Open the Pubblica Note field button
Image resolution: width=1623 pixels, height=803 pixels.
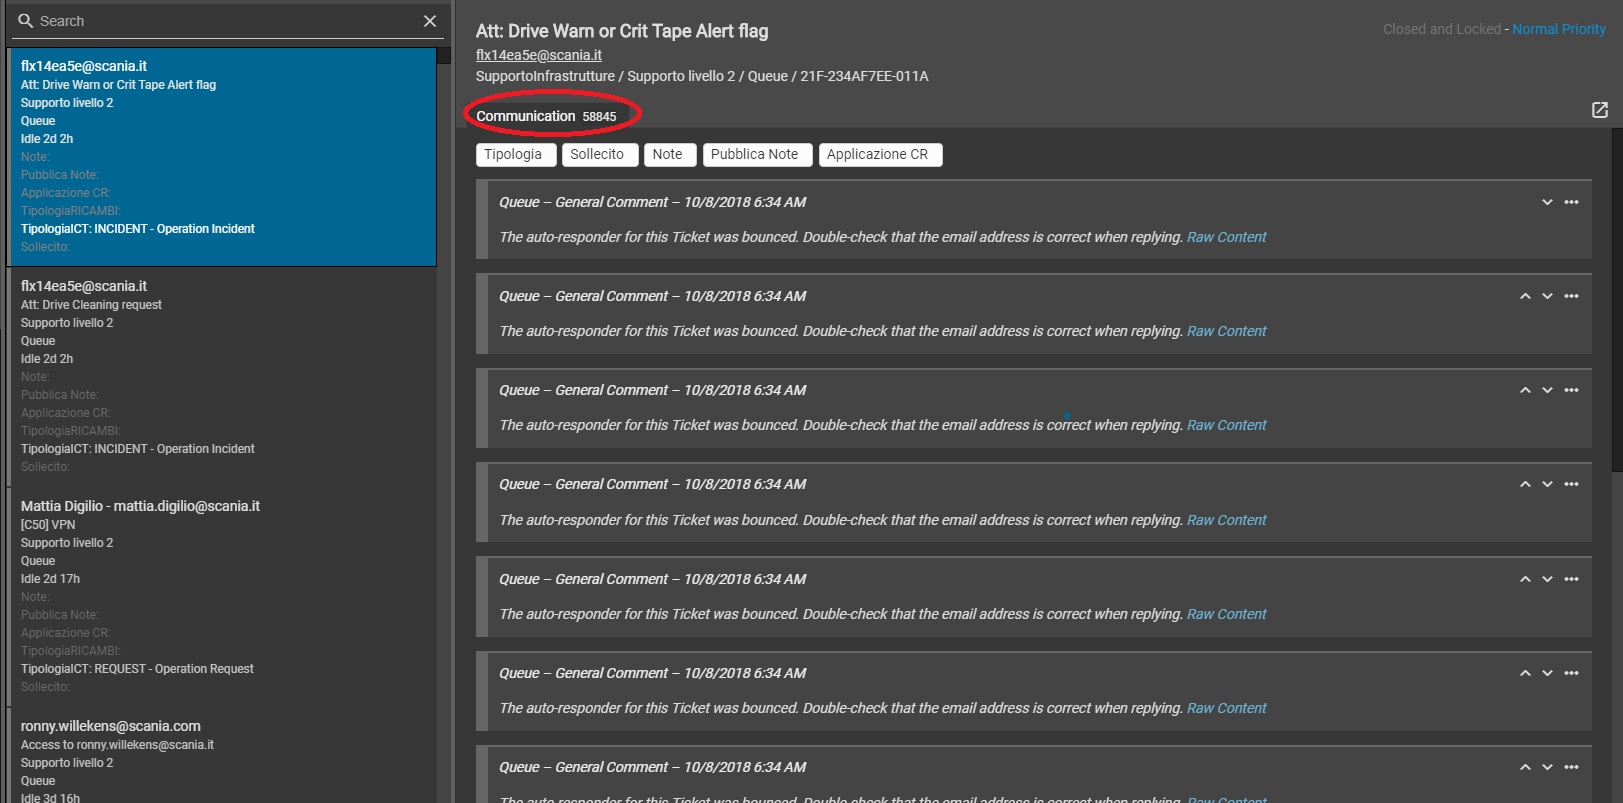[x=754, y=154]
